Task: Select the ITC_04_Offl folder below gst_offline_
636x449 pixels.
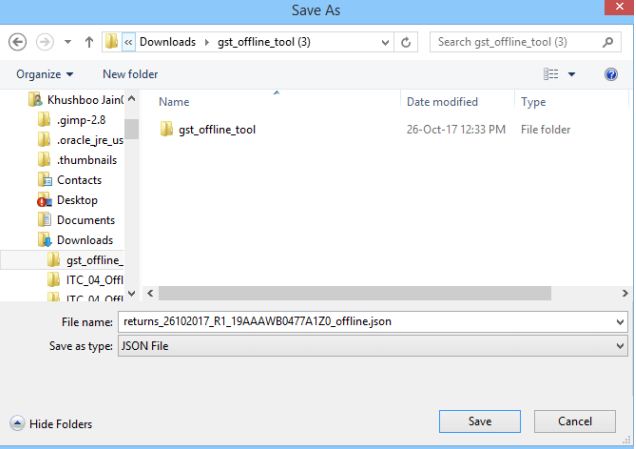Action: pyautogui.click(x=85, y=280)
